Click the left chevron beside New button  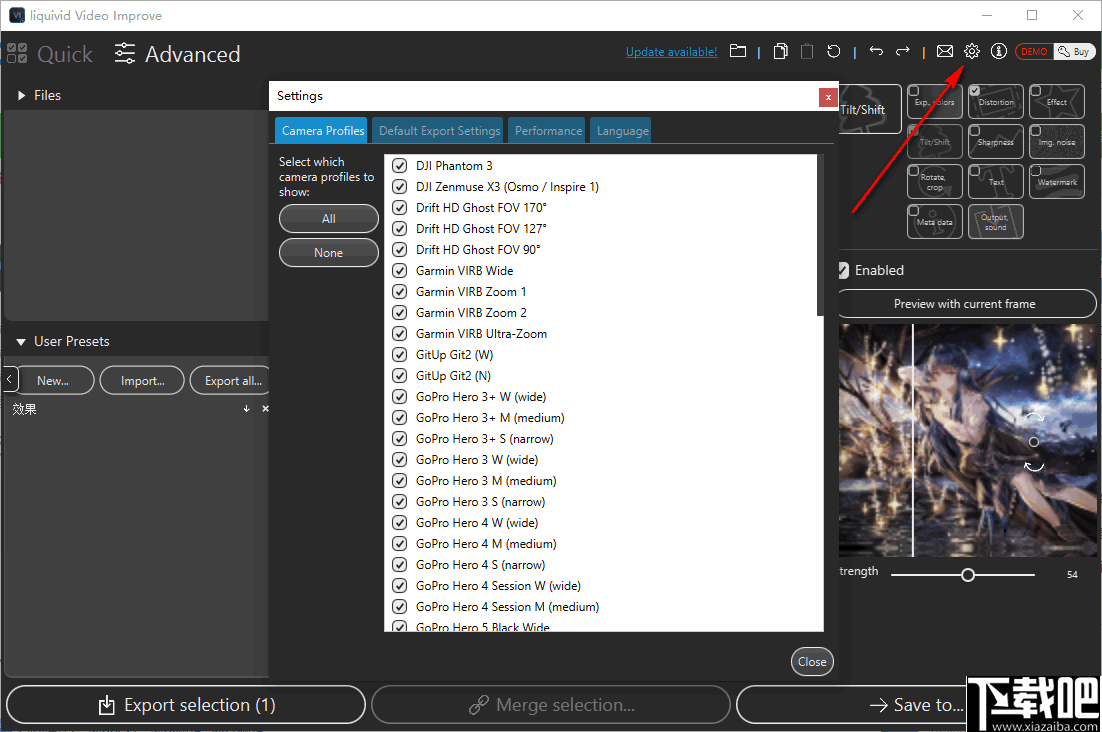(x=8, y=380)
